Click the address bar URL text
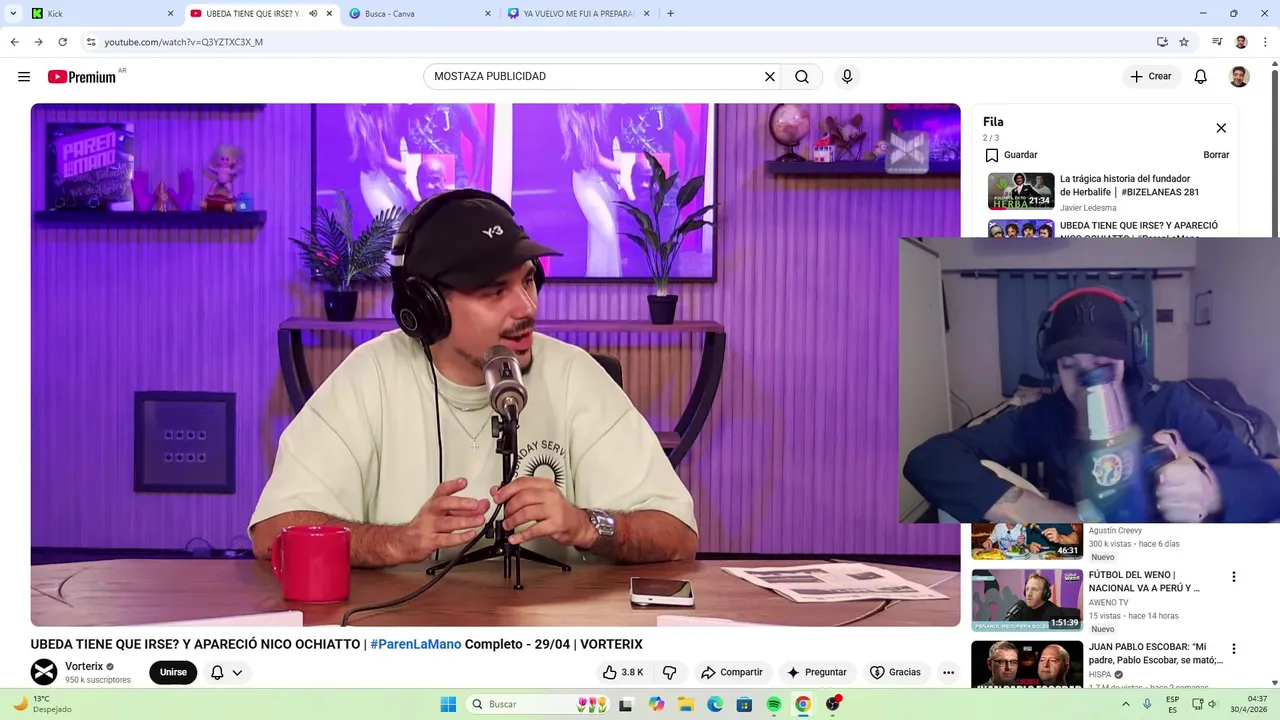This screenshot has height=720, width=1280. click(x=184, y=42)
